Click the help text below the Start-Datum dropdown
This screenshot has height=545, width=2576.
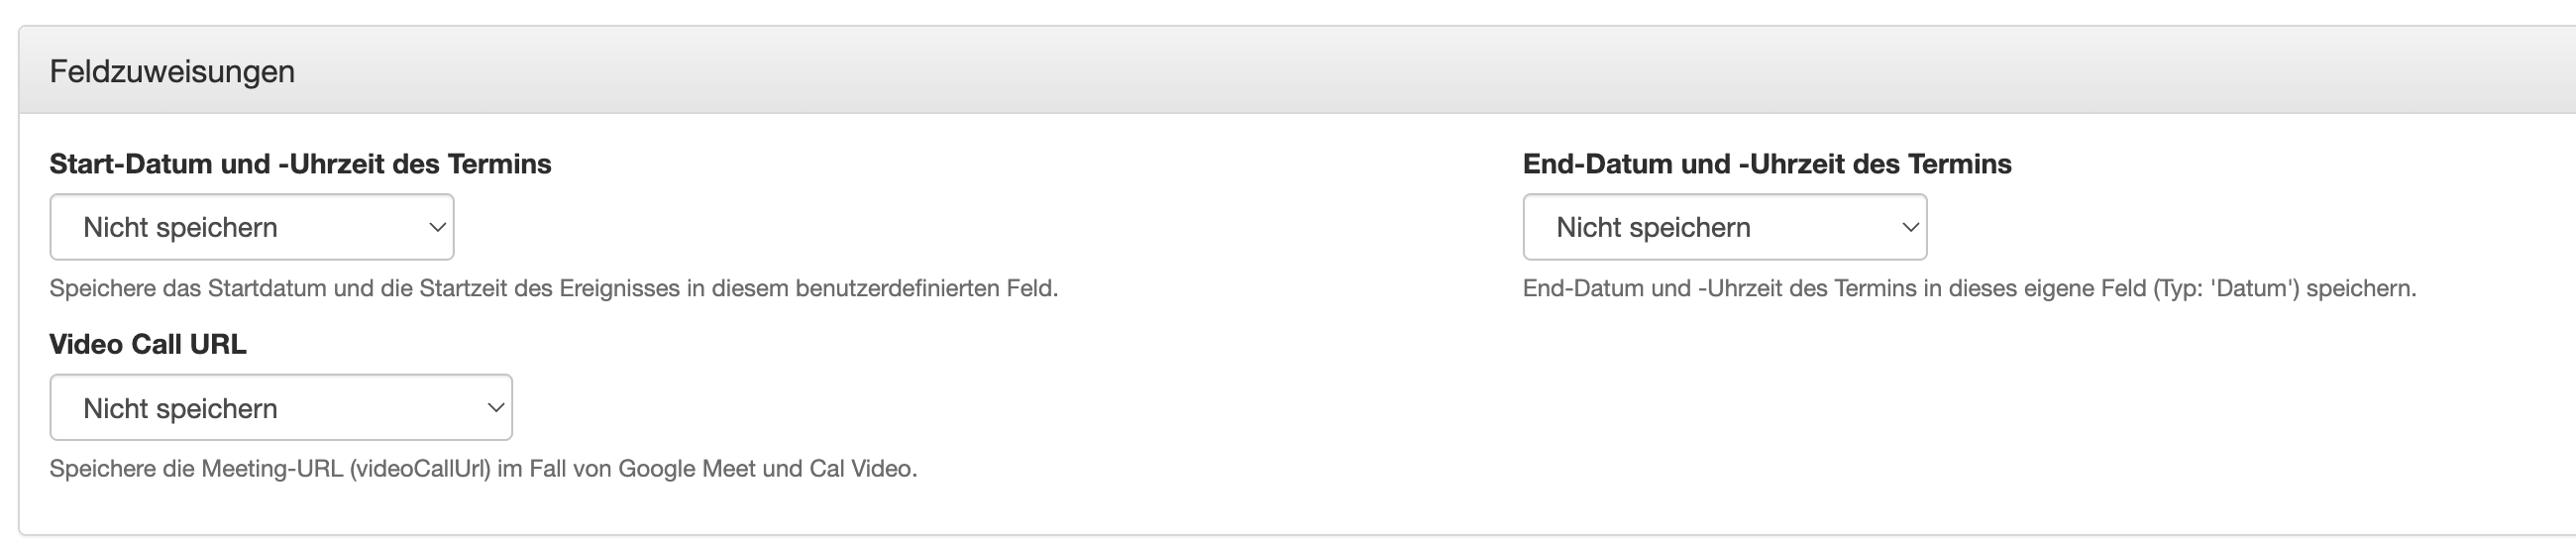coord(553,289)
